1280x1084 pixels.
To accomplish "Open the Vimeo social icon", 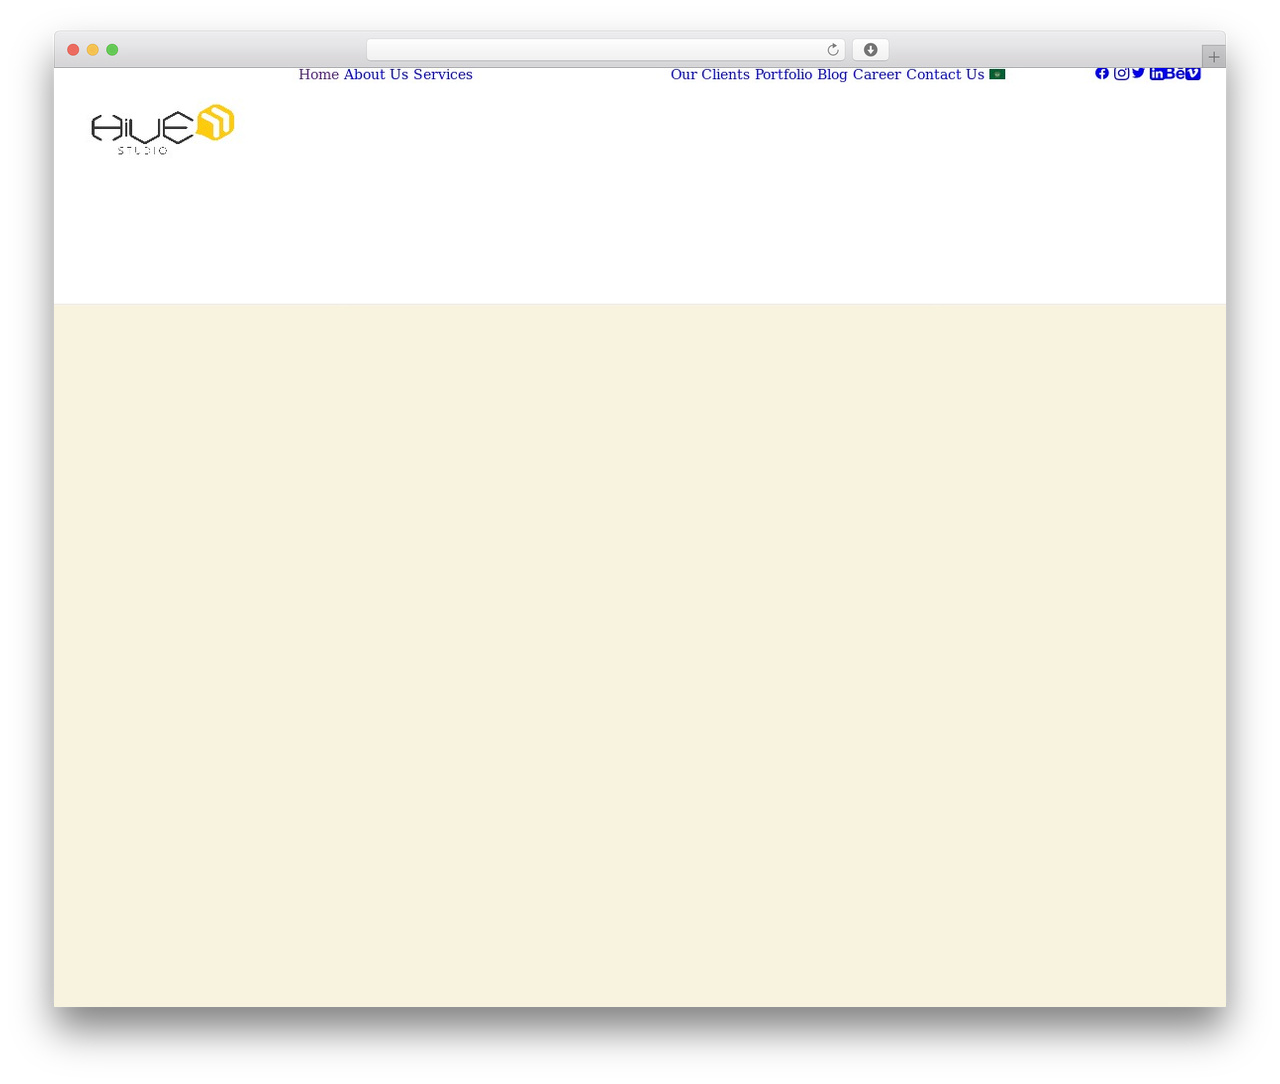I will pyautogui.click(x=1193, y=73).
